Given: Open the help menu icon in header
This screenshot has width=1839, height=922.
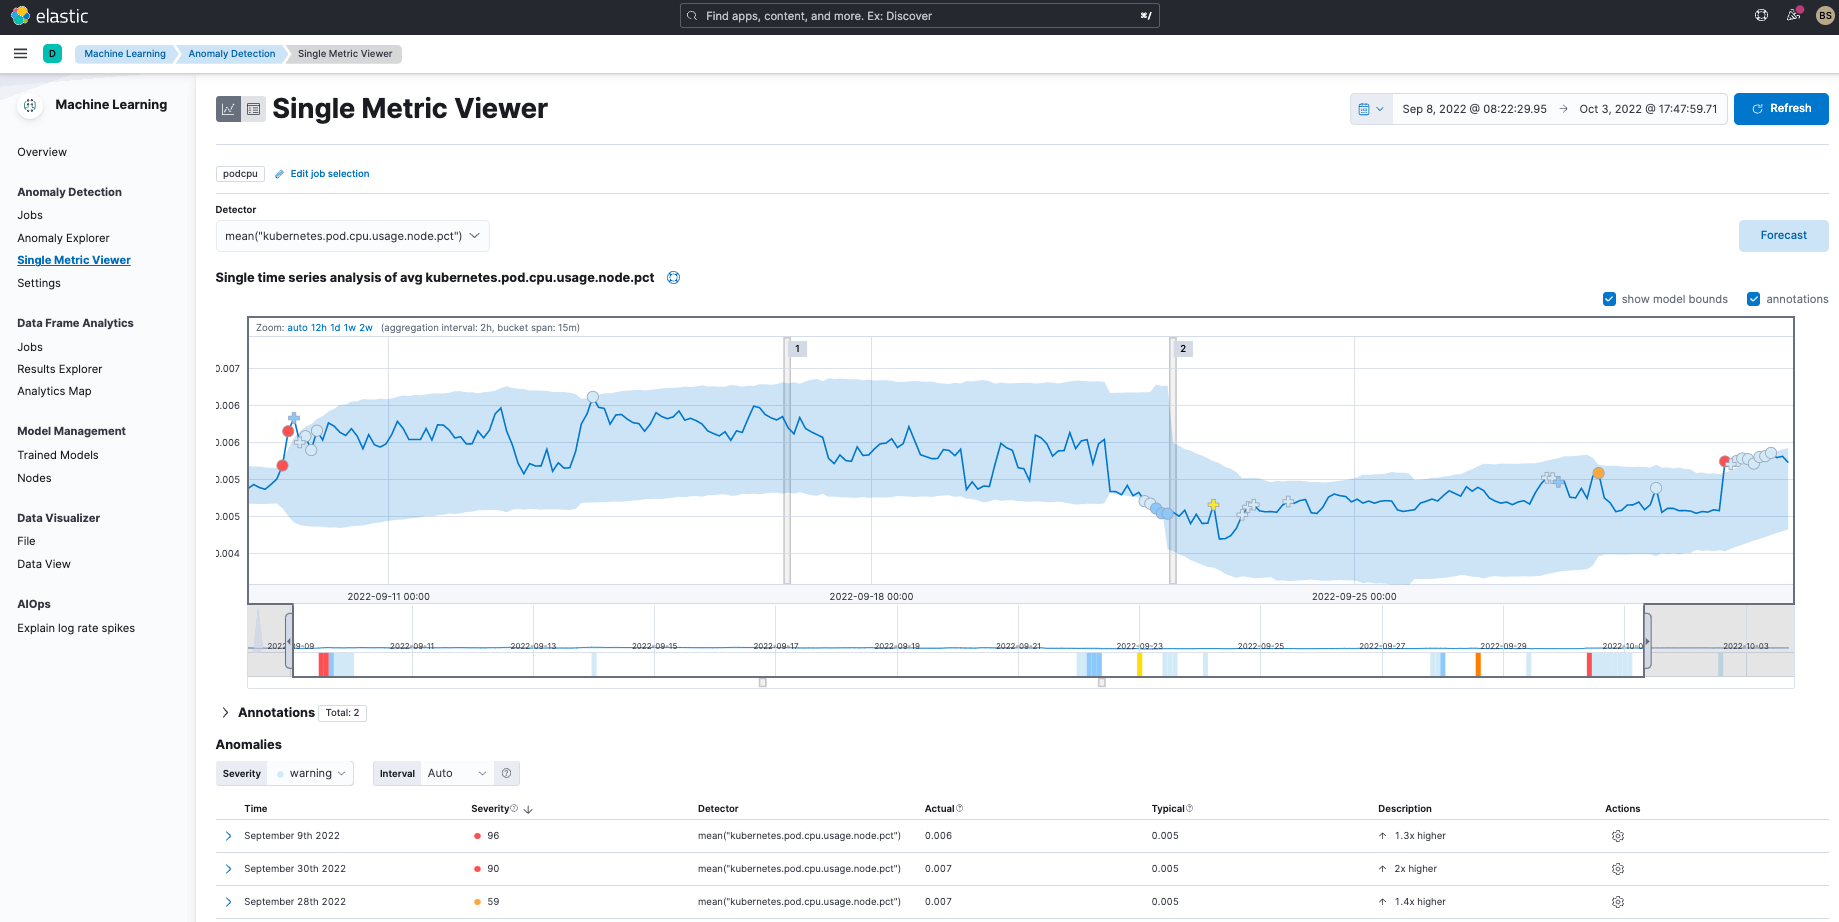Looking at the screenshot, I should click(1761, 15).
